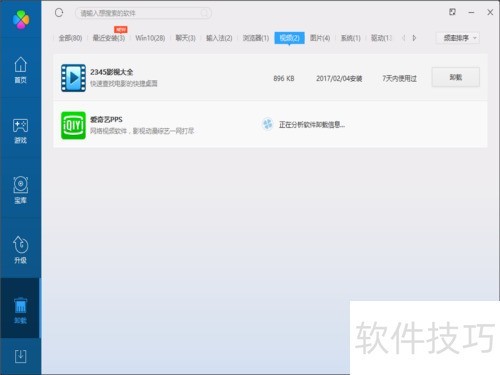Click the 7天内使用过 usage text
The width and height of the screenshot is (500, 375).
pyautogui.click(x=399, y=79)
